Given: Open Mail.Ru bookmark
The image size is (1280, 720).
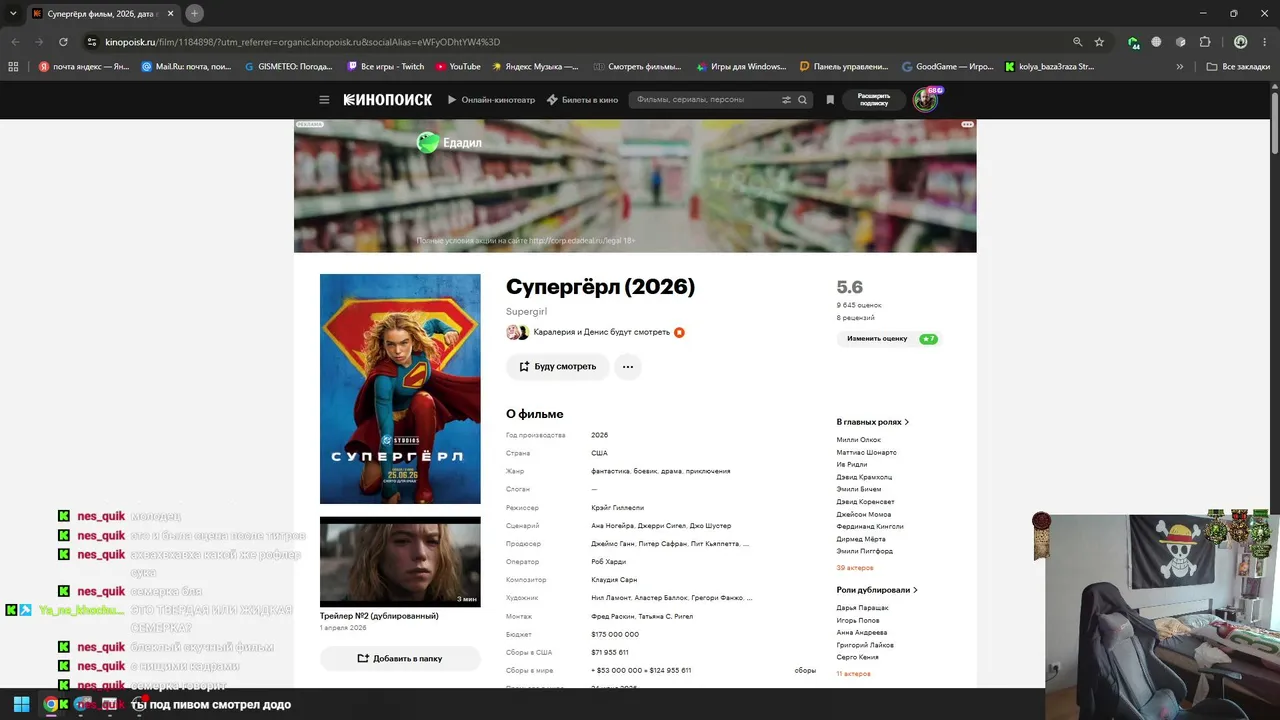Looking at the screenshot, I should tap(186, 67).
